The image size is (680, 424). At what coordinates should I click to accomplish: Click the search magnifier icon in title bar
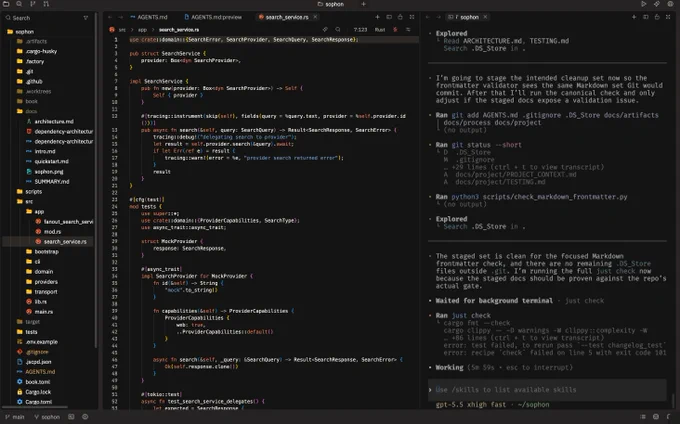click(19, 4)
